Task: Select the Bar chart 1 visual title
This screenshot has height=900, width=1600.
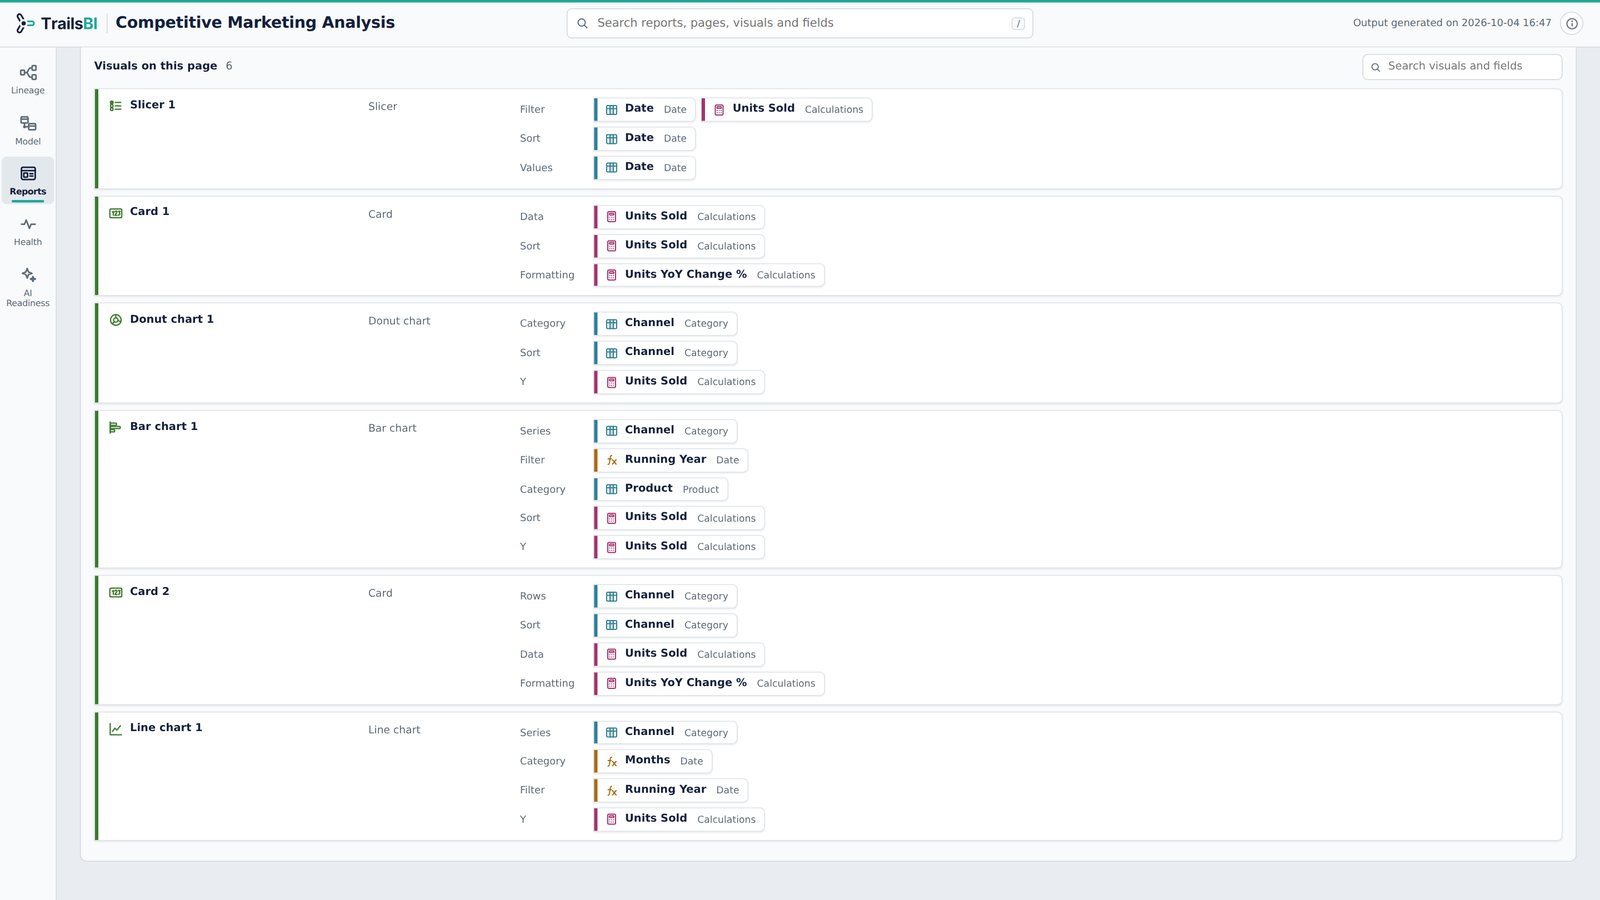Action: click(164, 427)
